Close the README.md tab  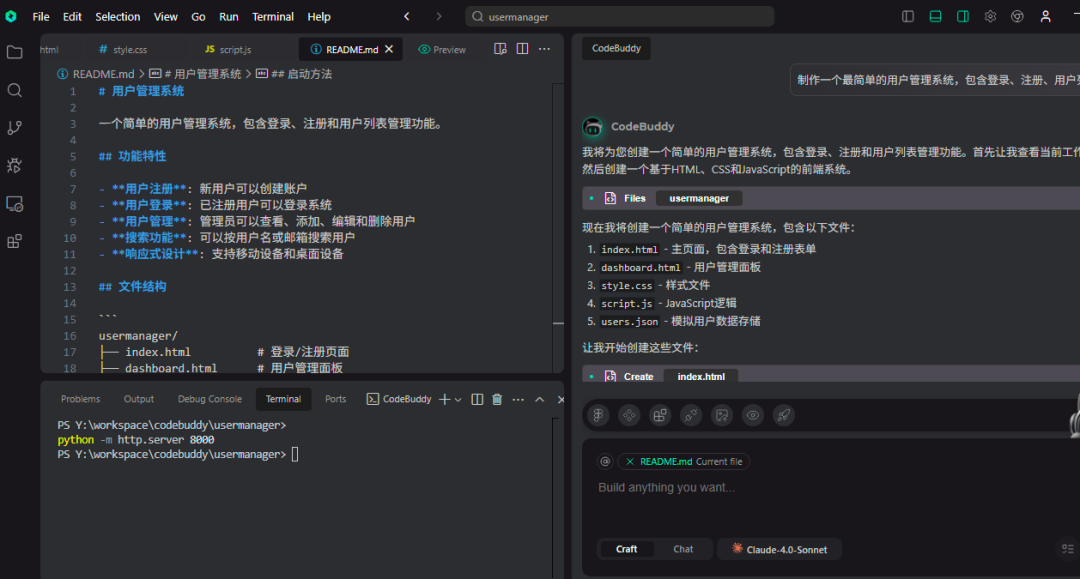click(389, 49)
